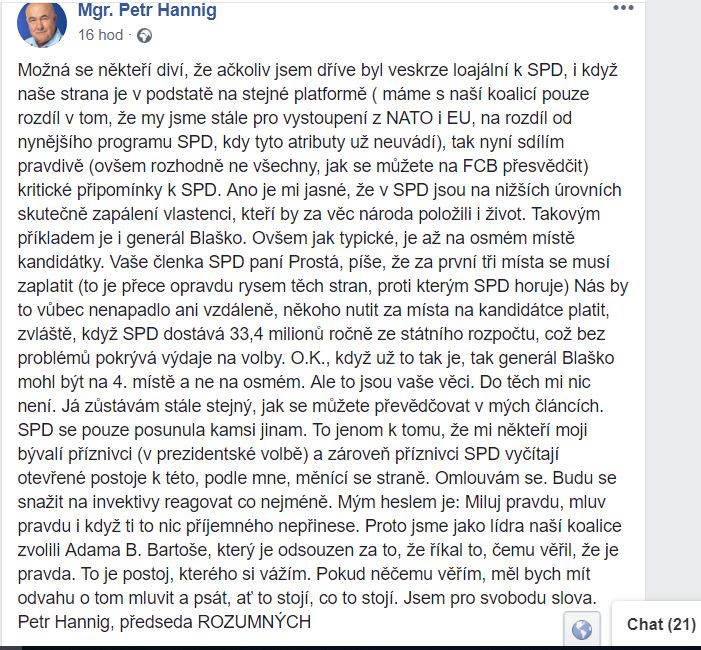Click the phrase 'prezidentské volbě' in the text
701x650 pixels.
click(x=228, y=454)
